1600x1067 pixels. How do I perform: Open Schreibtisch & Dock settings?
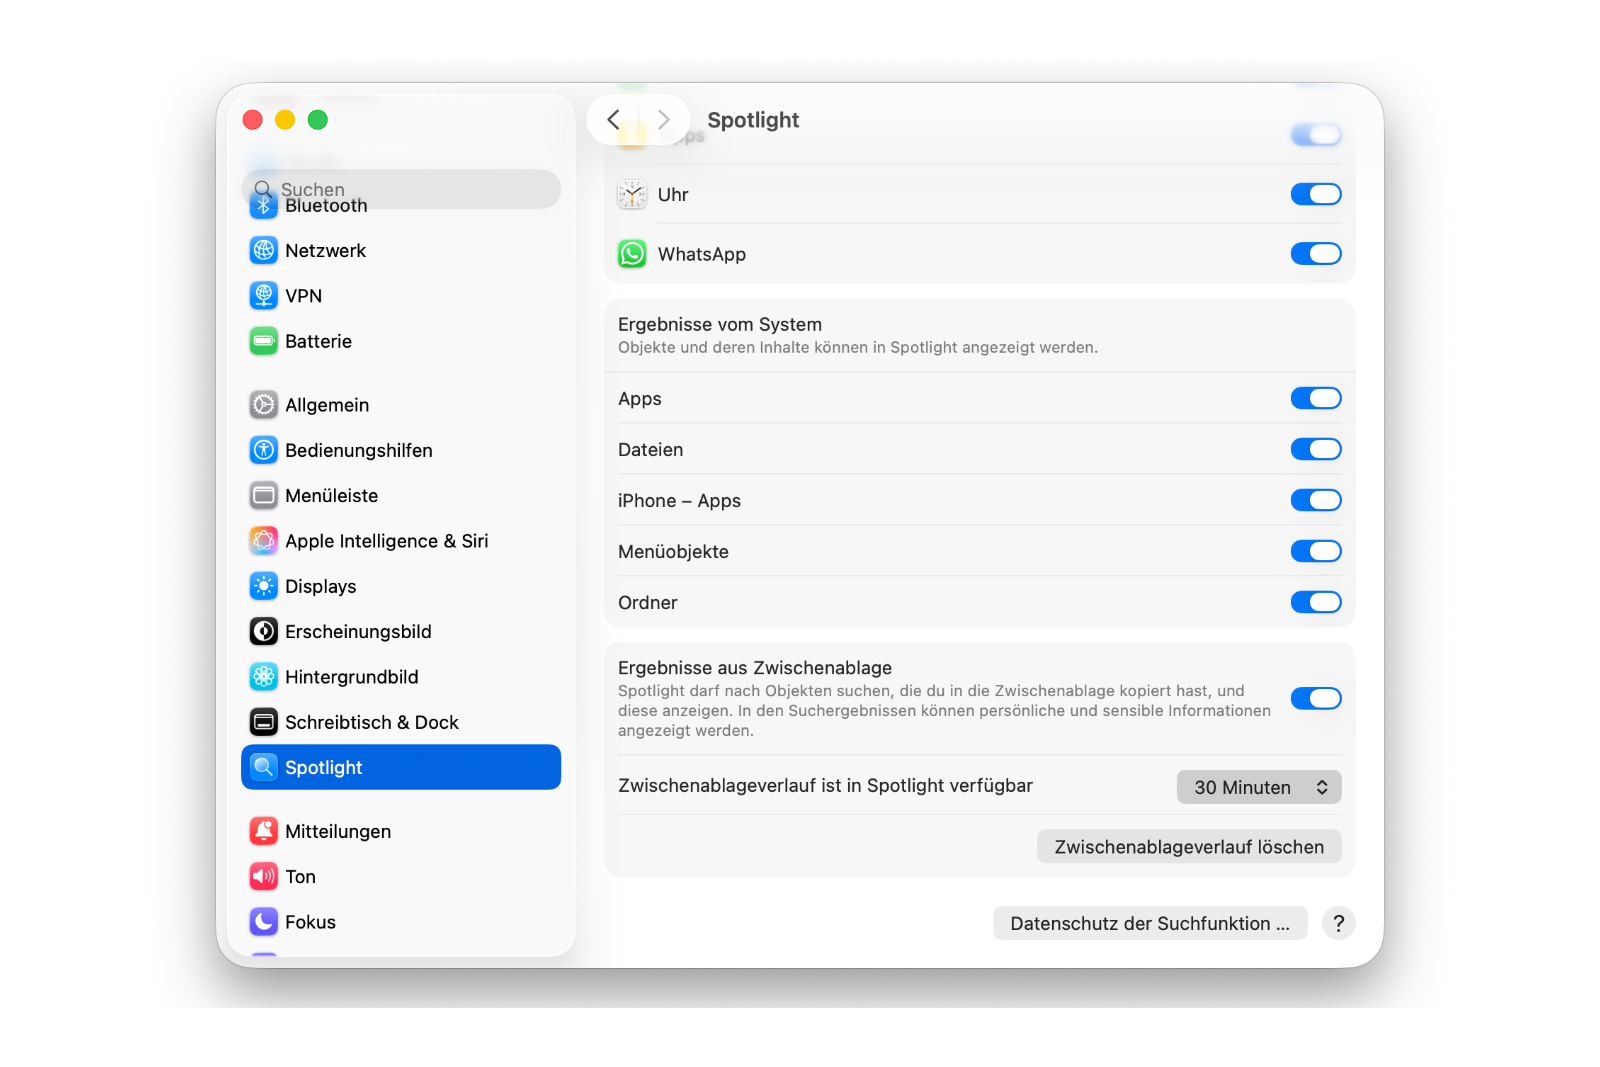(372, 721)
